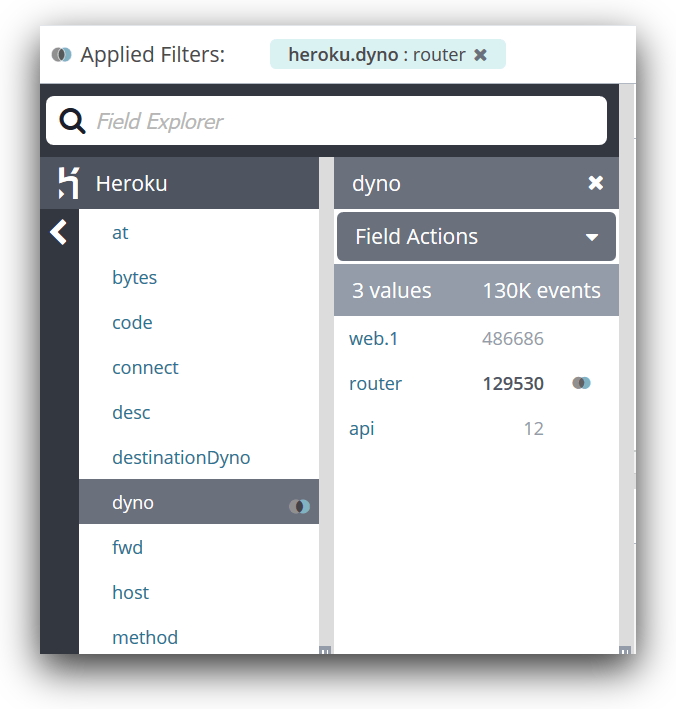Open the connect field
Image resolution: width=676 pixels, height=709 pixels.
click(145, 368)
